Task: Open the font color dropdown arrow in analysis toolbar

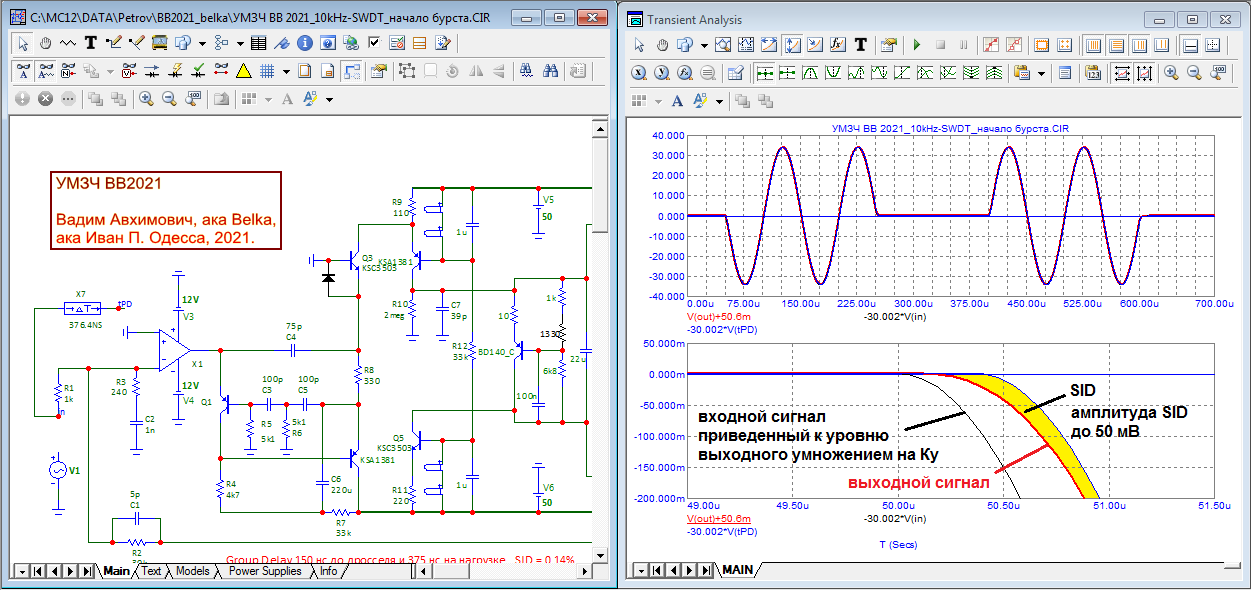Action: pyautogui.click(x=719, y=101)
